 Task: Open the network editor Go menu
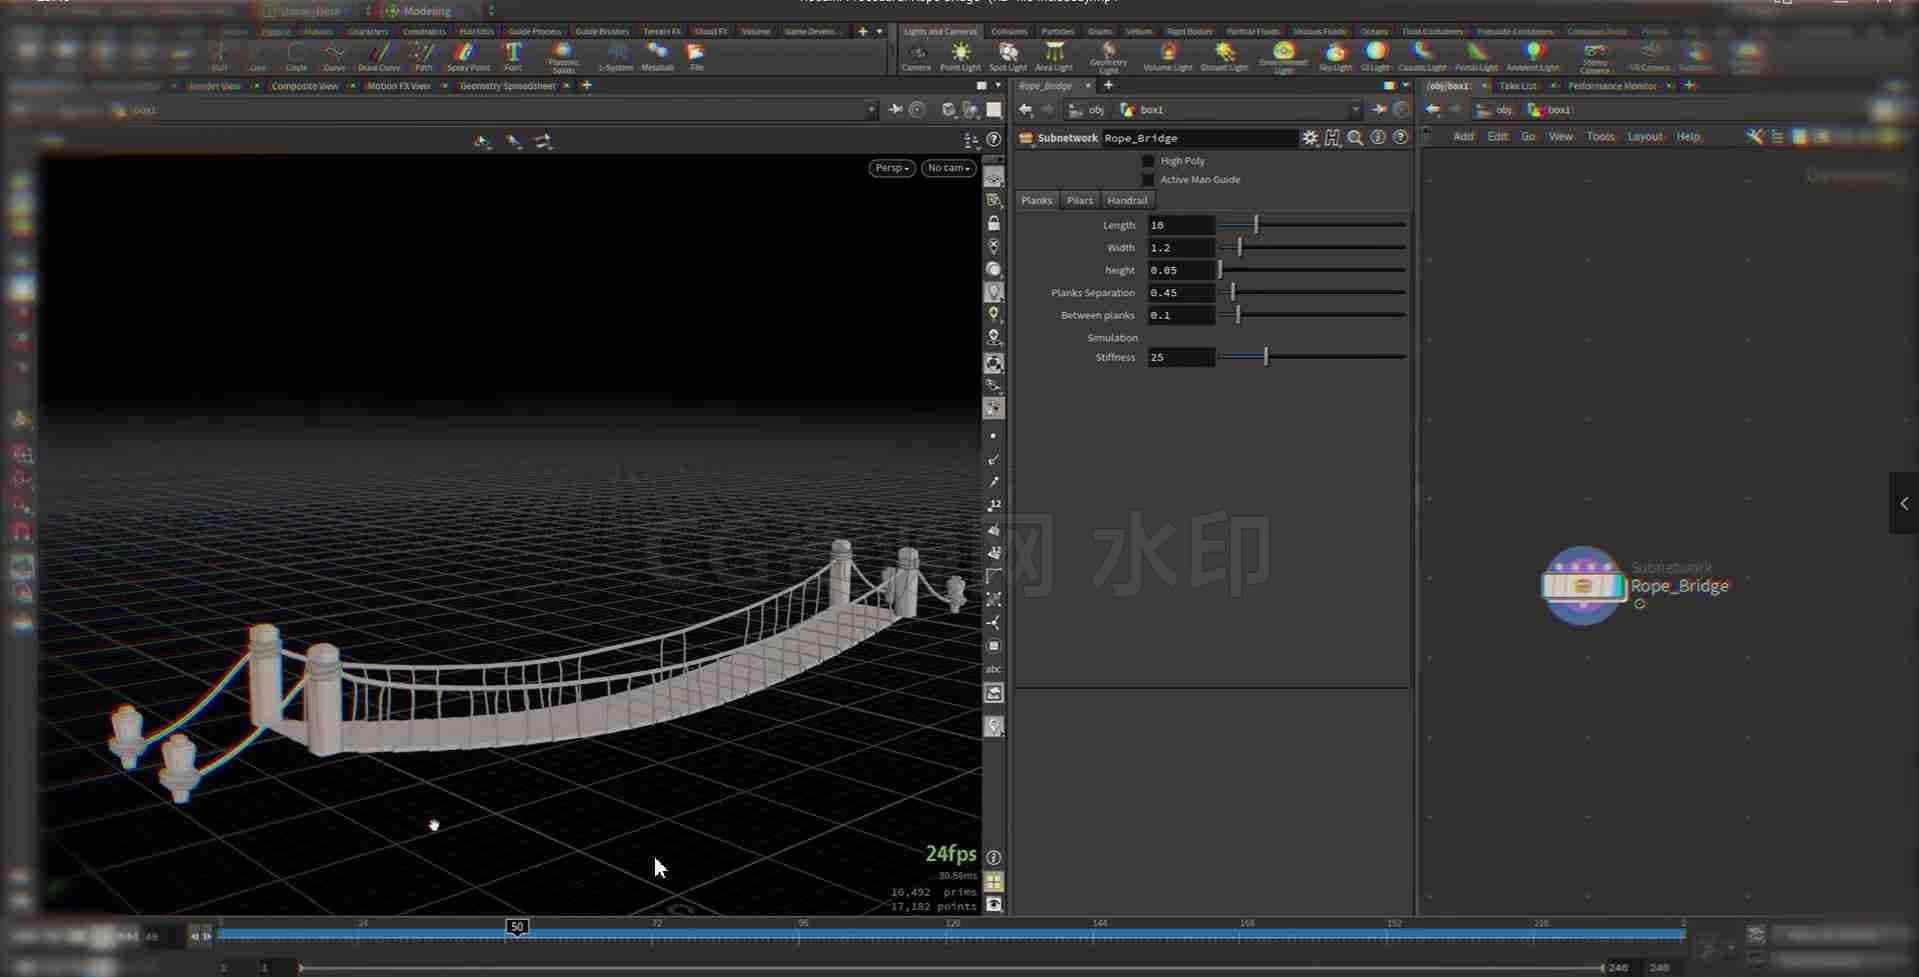[1528, 137]
